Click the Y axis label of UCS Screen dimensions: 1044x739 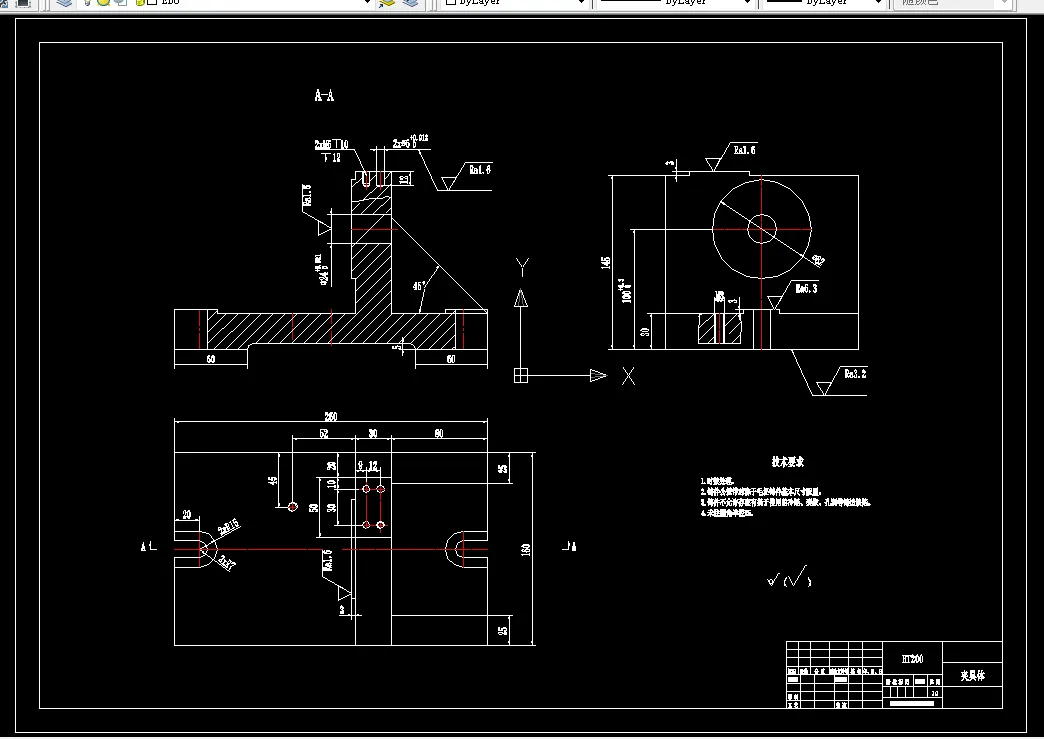pos(523,267)
